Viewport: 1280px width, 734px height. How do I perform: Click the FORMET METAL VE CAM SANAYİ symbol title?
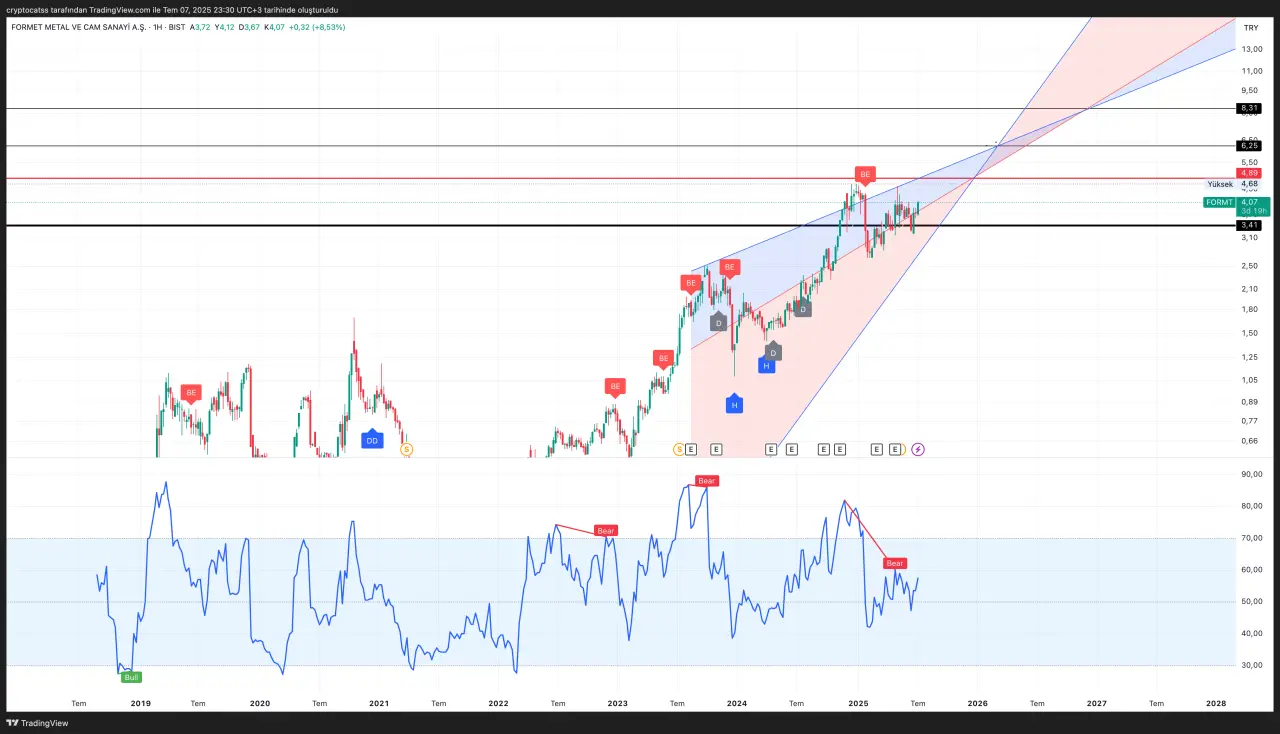[x=84, y=27]
